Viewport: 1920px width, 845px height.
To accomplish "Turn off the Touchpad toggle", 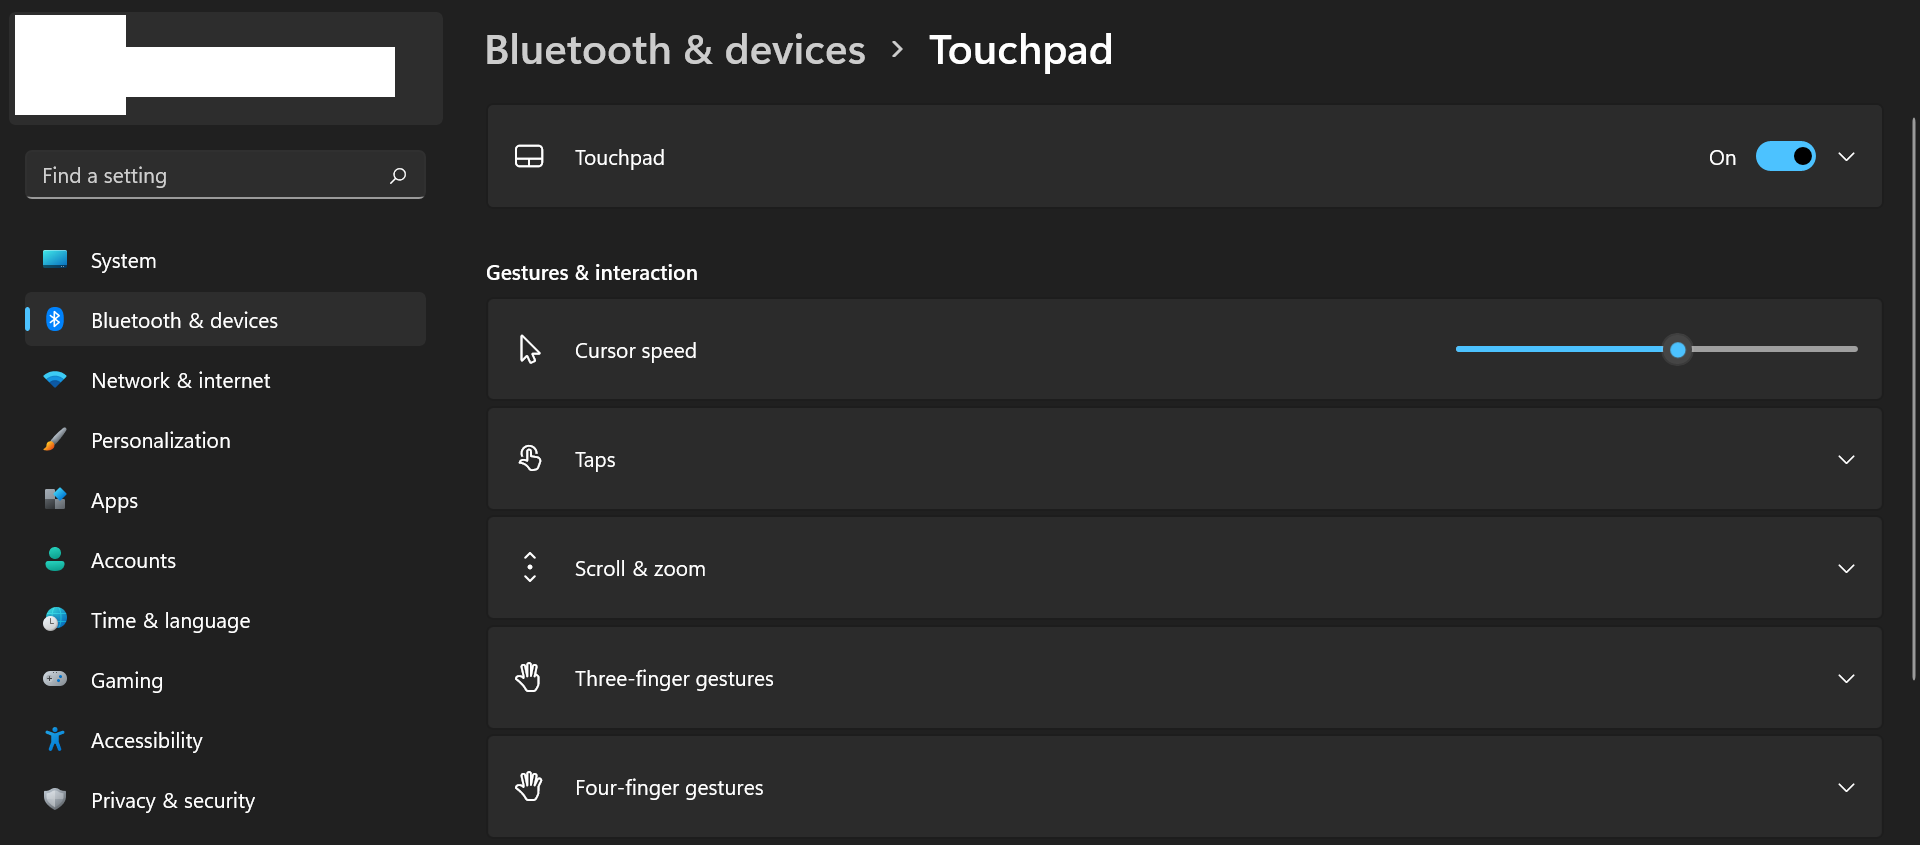I will (x=1785, y=157).
